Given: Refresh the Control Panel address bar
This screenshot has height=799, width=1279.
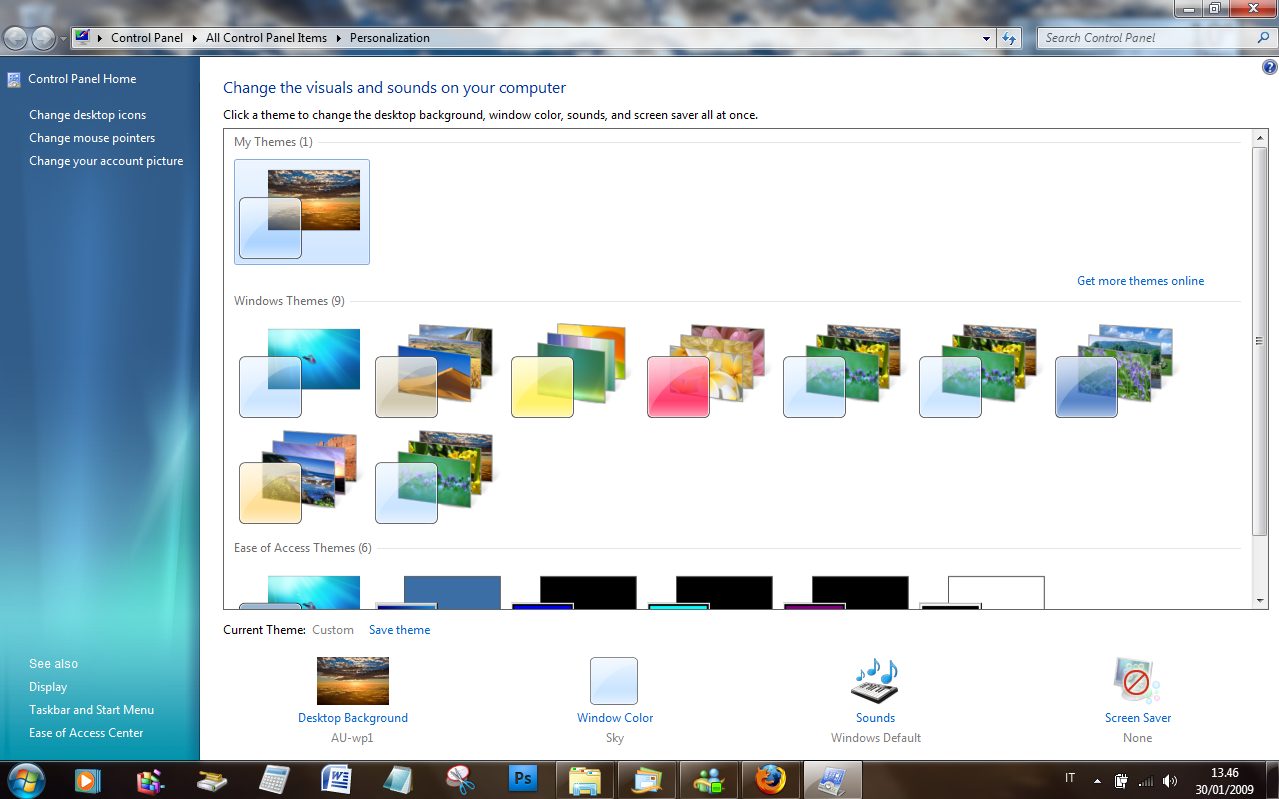Looking at the screenshot, I should (1009, 38).
